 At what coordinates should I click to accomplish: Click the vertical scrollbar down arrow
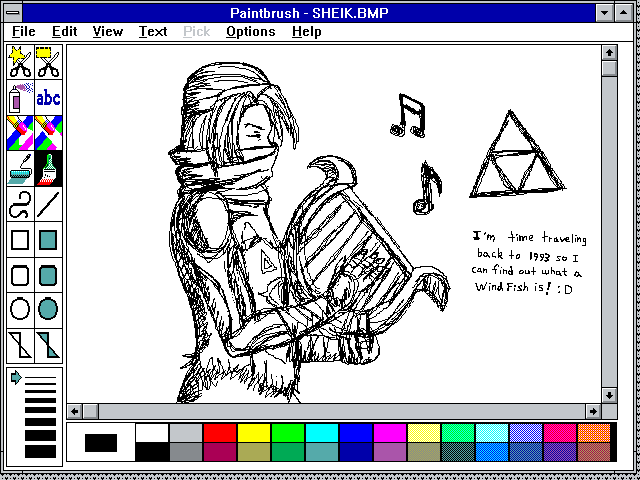[609, 395]
